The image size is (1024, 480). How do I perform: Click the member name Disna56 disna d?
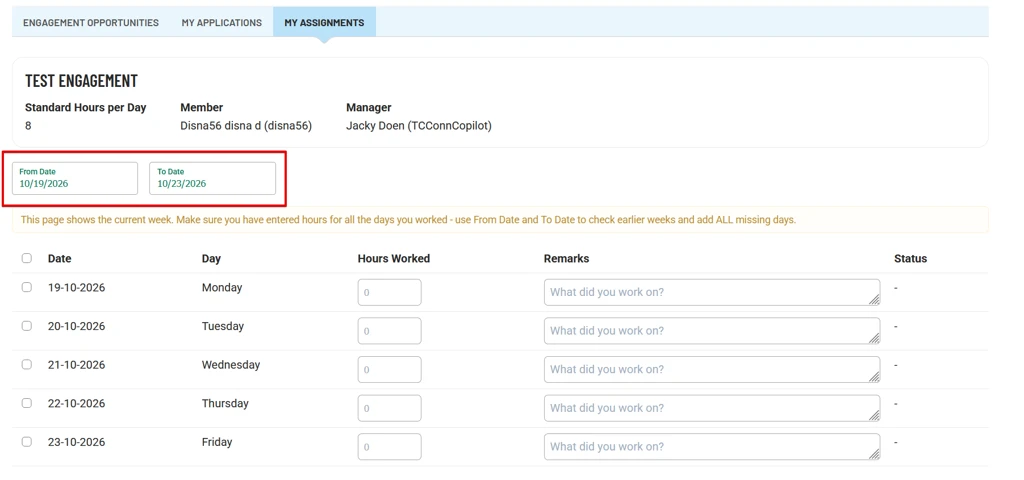coord(246,125)
